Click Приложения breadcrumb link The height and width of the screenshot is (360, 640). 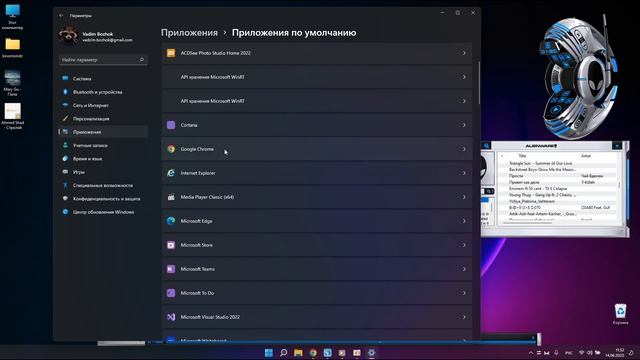pyautogui.click(x=189, y=33)
